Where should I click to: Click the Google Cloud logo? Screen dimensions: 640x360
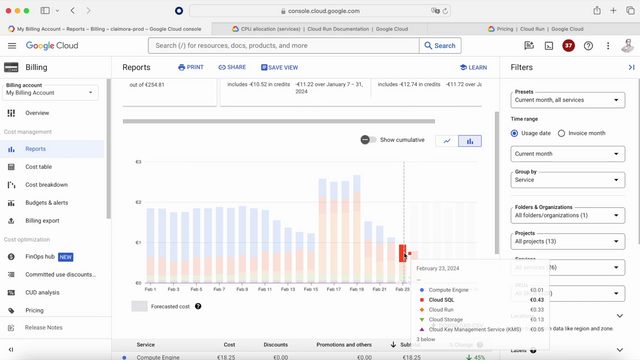(52, 46)
